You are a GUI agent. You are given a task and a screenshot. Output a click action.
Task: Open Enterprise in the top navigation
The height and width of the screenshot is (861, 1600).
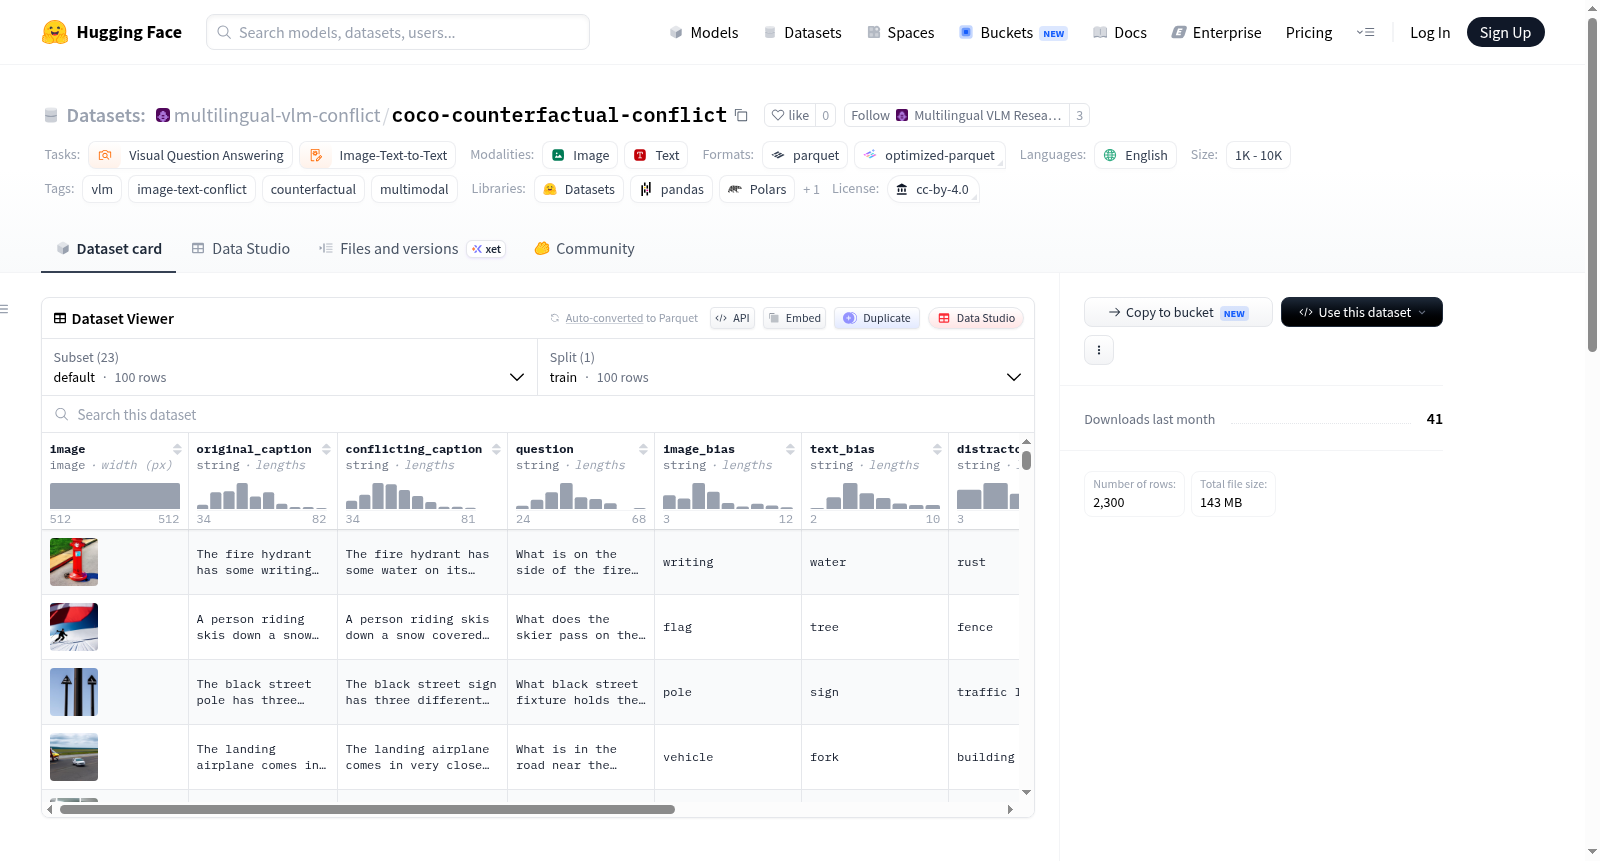tap(1217, 33)
